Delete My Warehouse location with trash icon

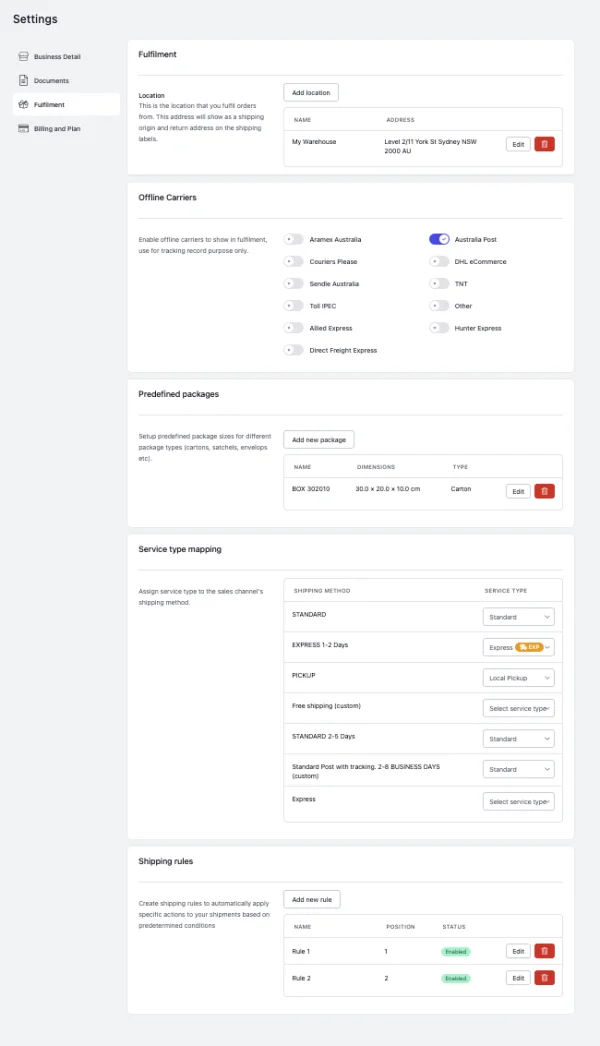[545, 144]
